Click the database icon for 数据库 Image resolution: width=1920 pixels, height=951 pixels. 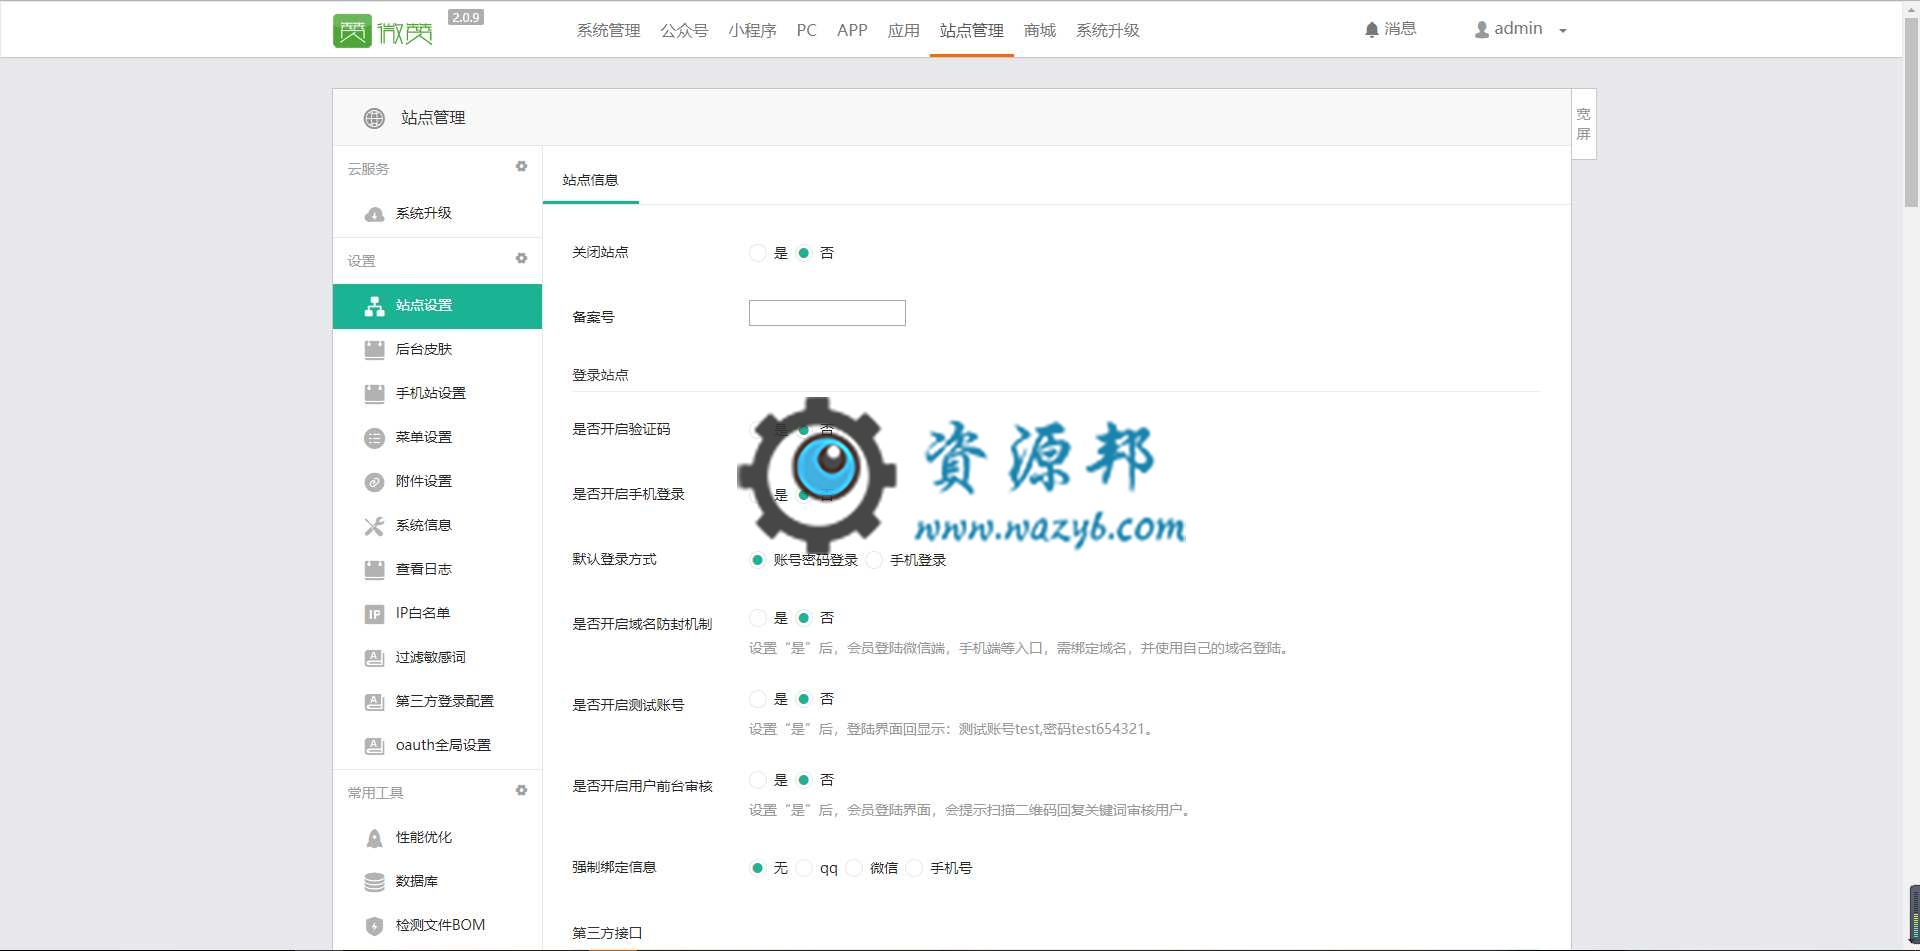pyautogui.click(x=374, y=882)
